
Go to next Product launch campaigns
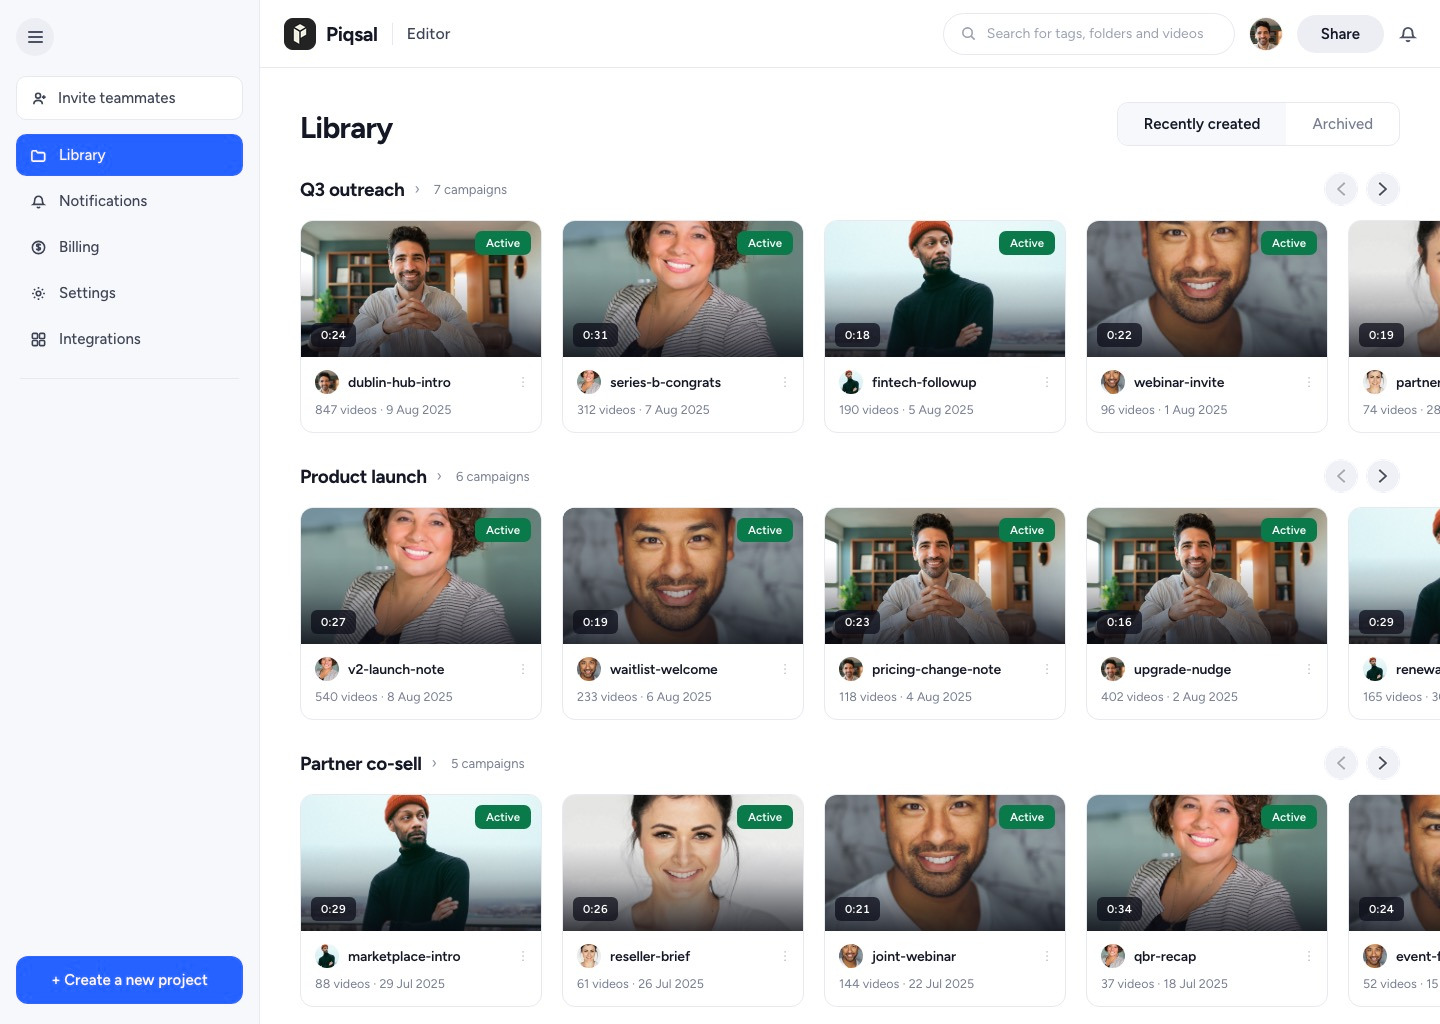tap(1383, 476)
